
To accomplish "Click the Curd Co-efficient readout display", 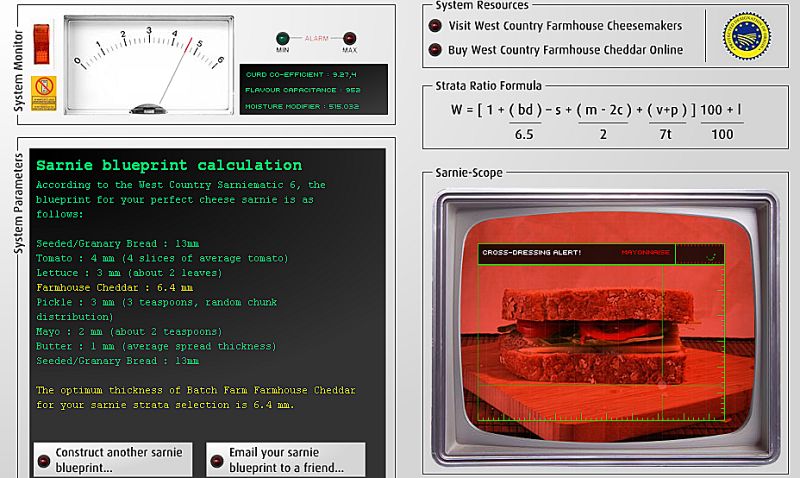I will pos(301,73).
